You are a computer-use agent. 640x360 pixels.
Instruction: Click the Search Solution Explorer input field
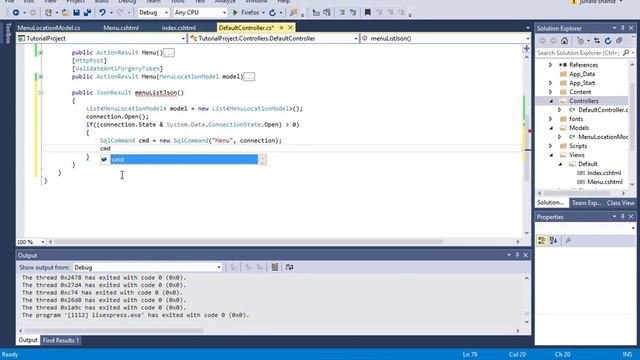(x=578, y=53)
